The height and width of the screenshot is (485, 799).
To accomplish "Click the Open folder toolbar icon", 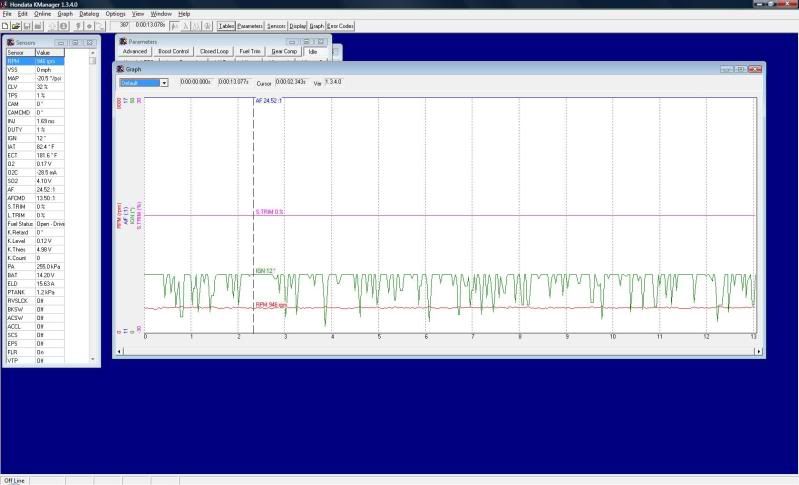I will pos(14,25).
